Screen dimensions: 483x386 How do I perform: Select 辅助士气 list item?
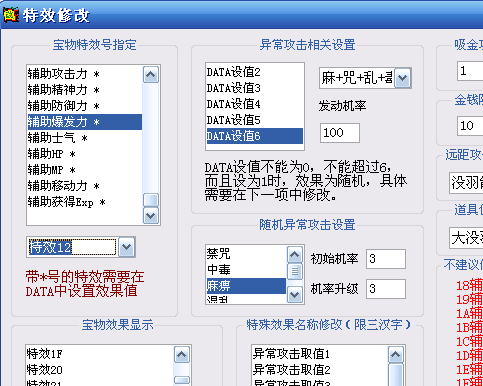coord(85,138)
